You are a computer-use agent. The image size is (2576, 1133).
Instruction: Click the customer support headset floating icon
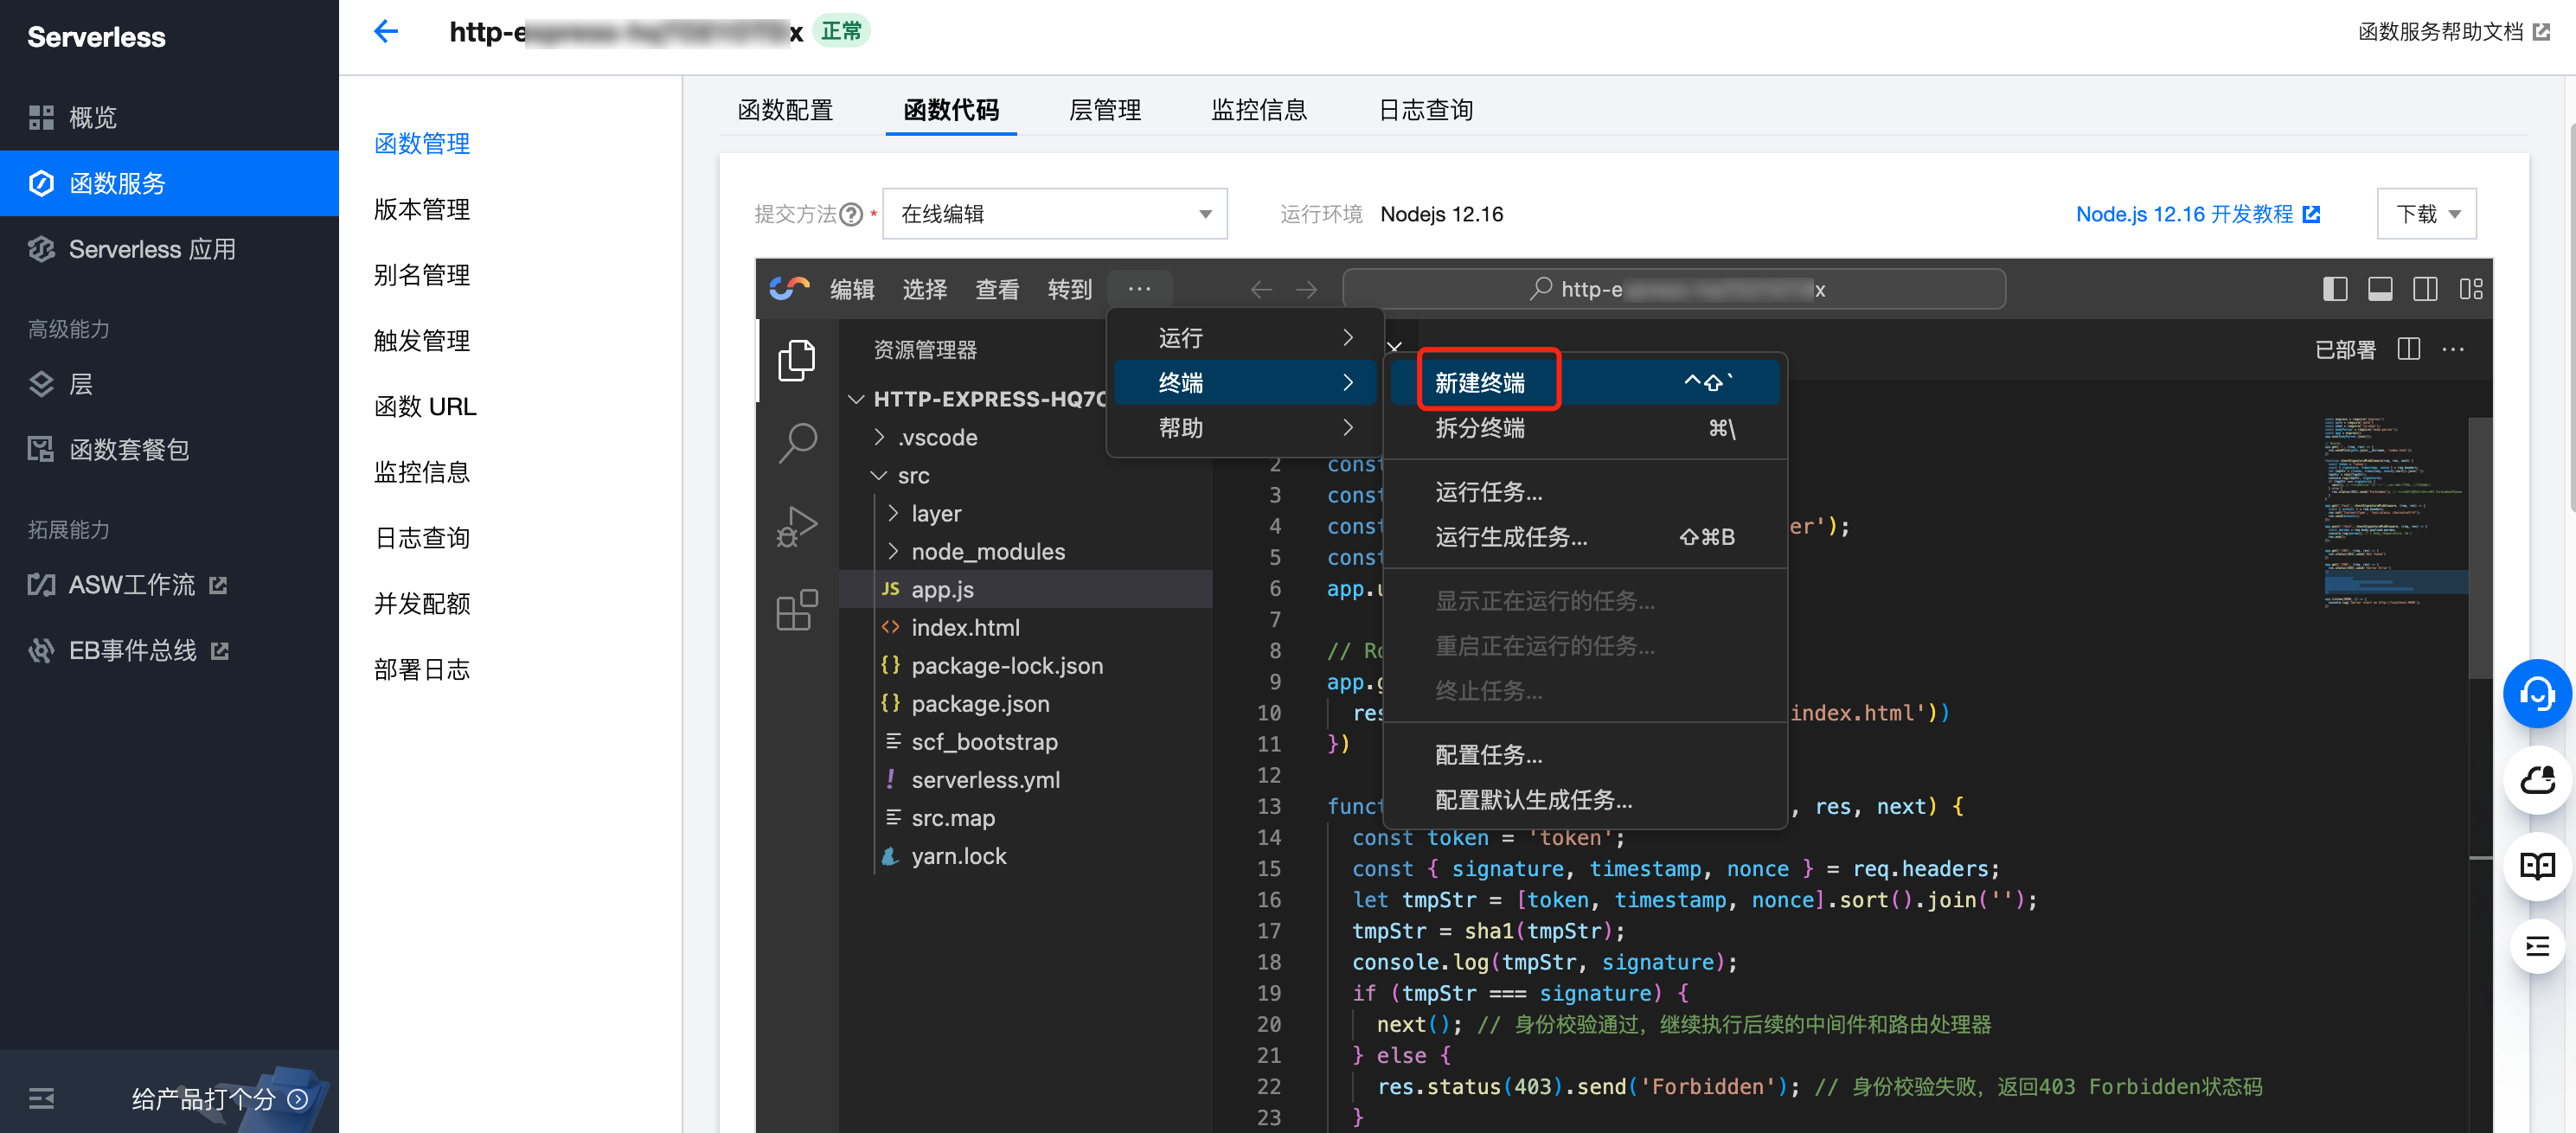point(2536,693)
